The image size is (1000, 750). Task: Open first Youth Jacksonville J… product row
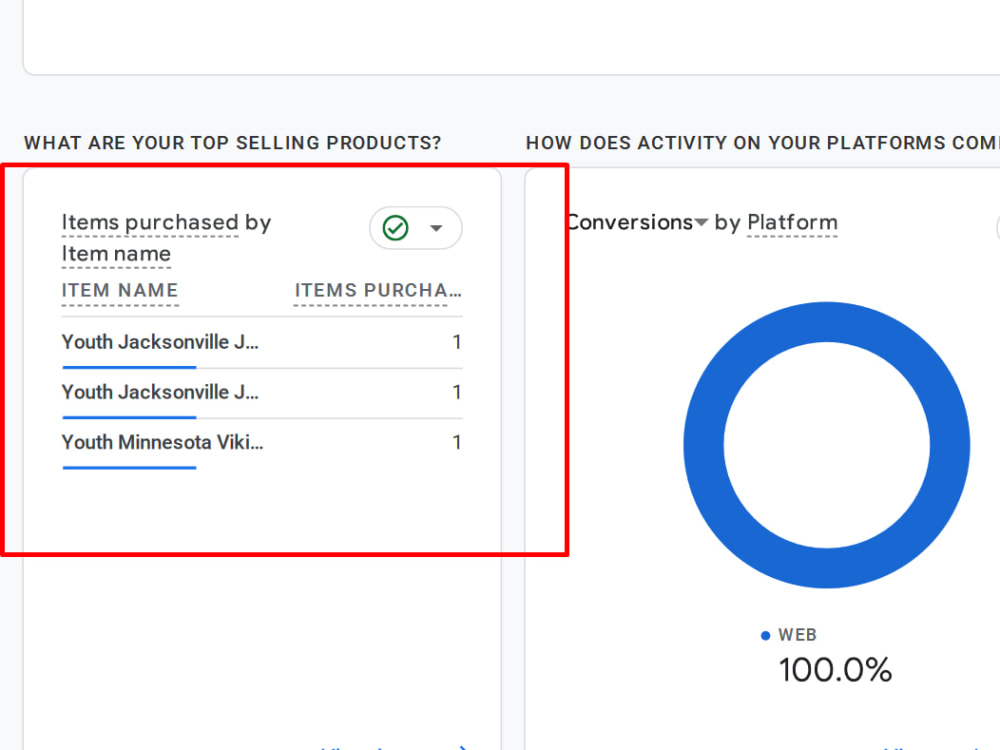(x=261, y=342)
